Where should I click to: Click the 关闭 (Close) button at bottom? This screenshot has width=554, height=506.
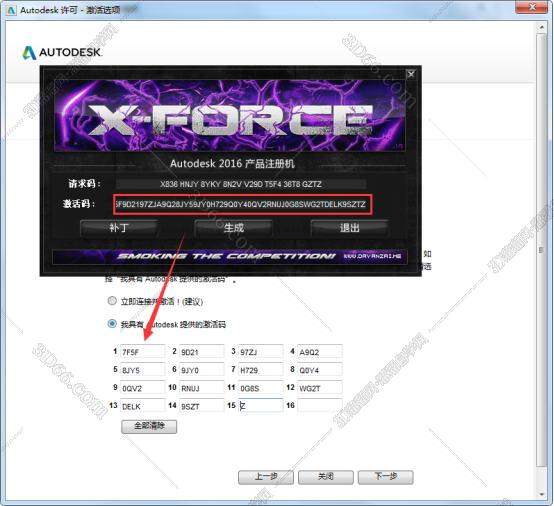pos(325,477)
